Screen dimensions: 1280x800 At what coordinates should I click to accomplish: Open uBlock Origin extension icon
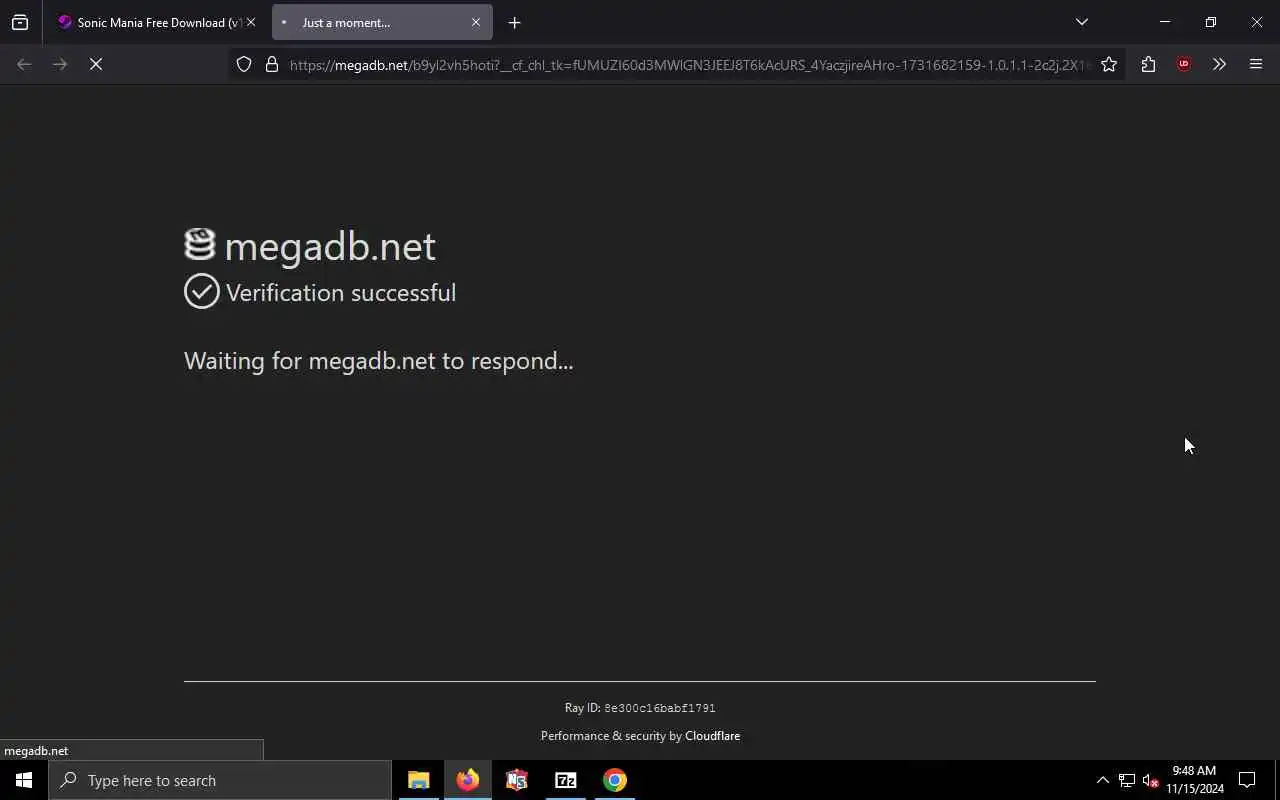coord(1184,64)
